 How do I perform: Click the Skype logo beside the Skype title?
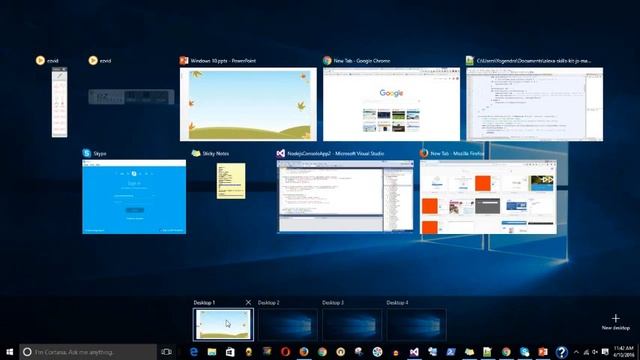tap(87, 153)
